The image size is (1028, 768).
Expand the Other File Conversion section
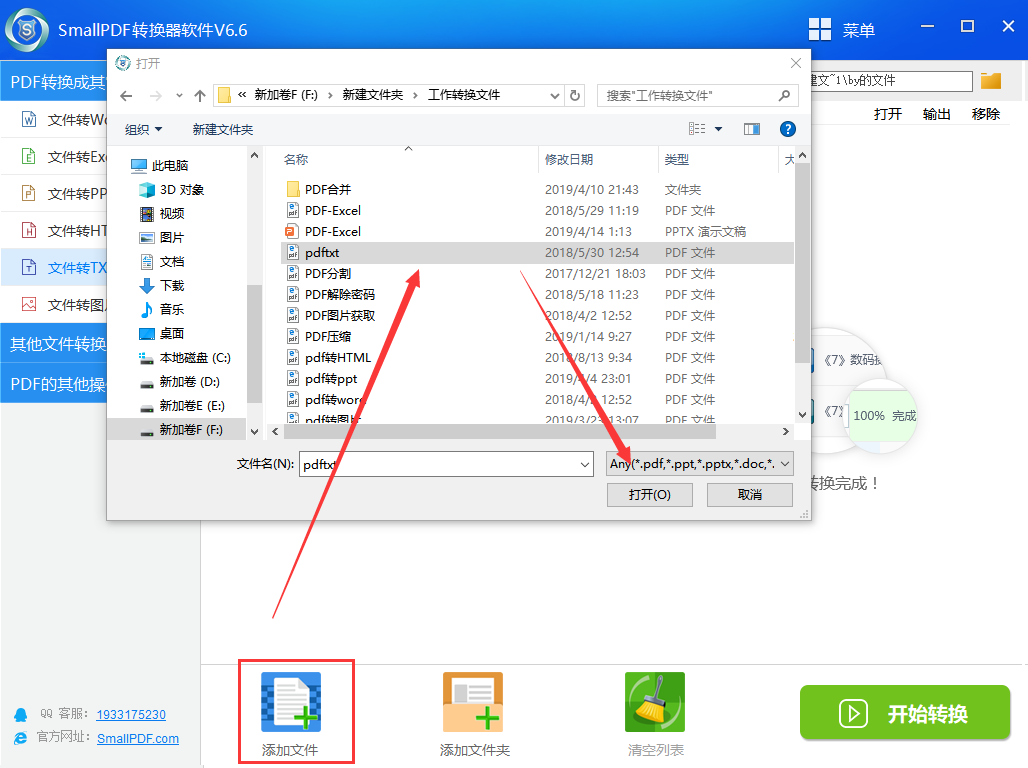click(x=54, y=344)
